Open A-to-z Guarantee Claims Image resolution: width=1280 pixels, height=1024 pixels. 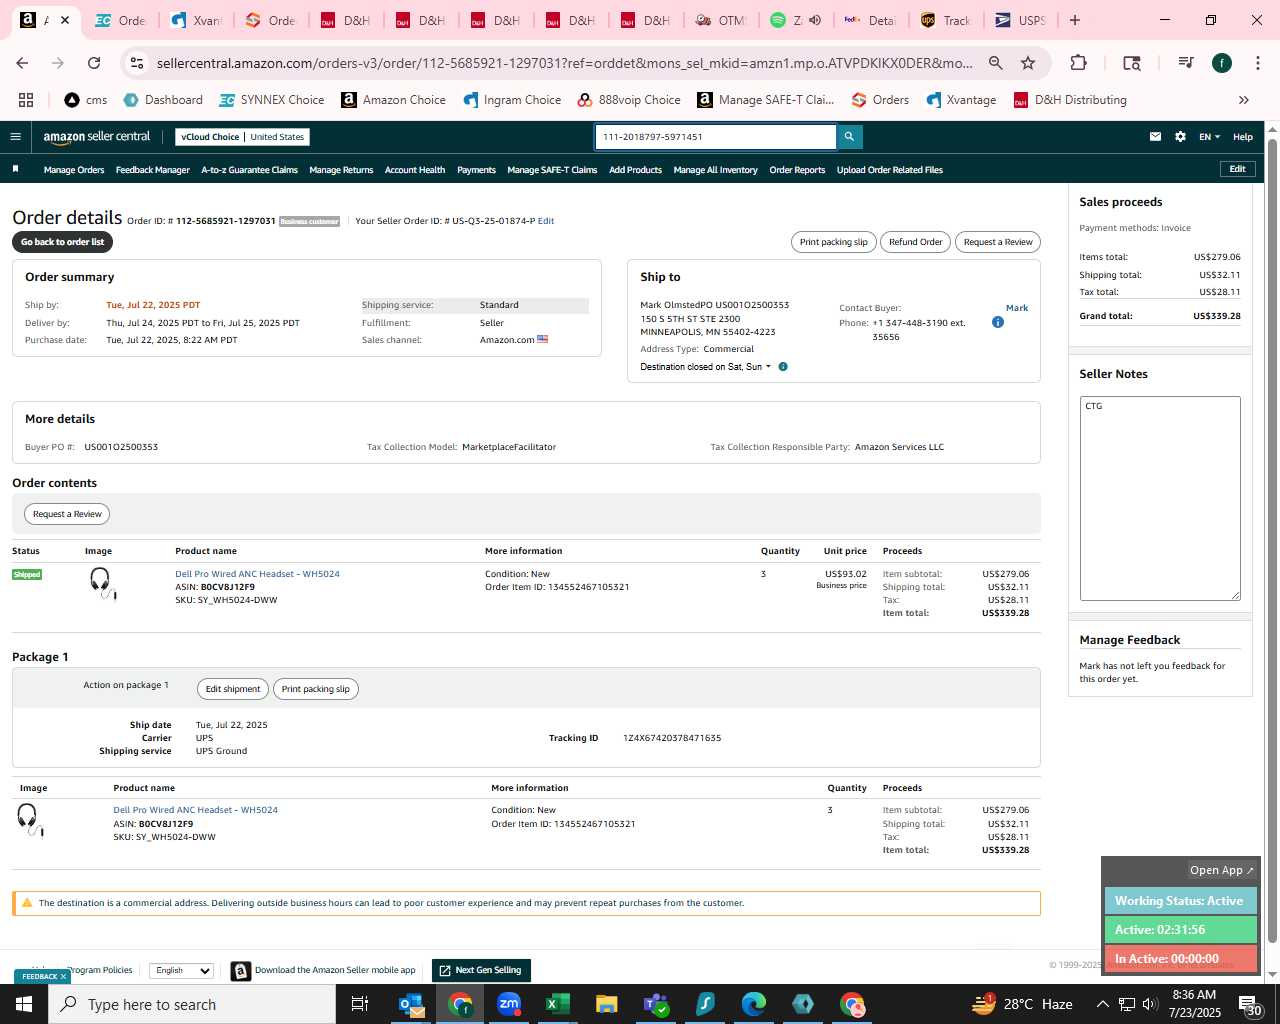(249, 170)
